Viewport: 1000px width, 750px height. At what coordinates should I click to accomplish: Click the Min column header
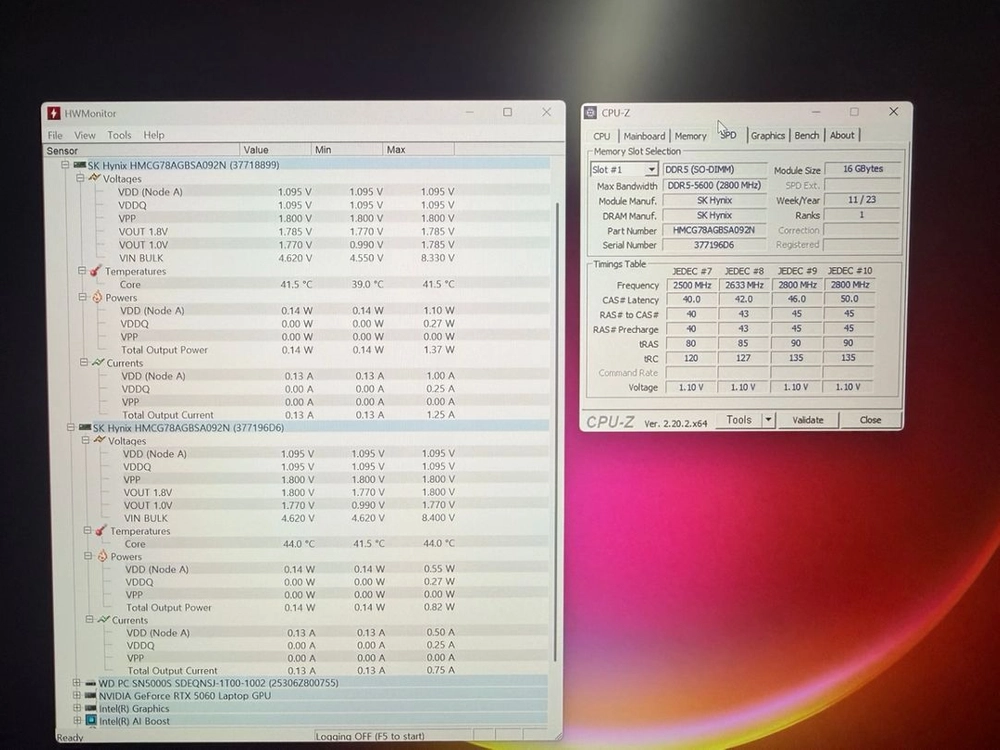pyautogui.click(x=347, y=149)
